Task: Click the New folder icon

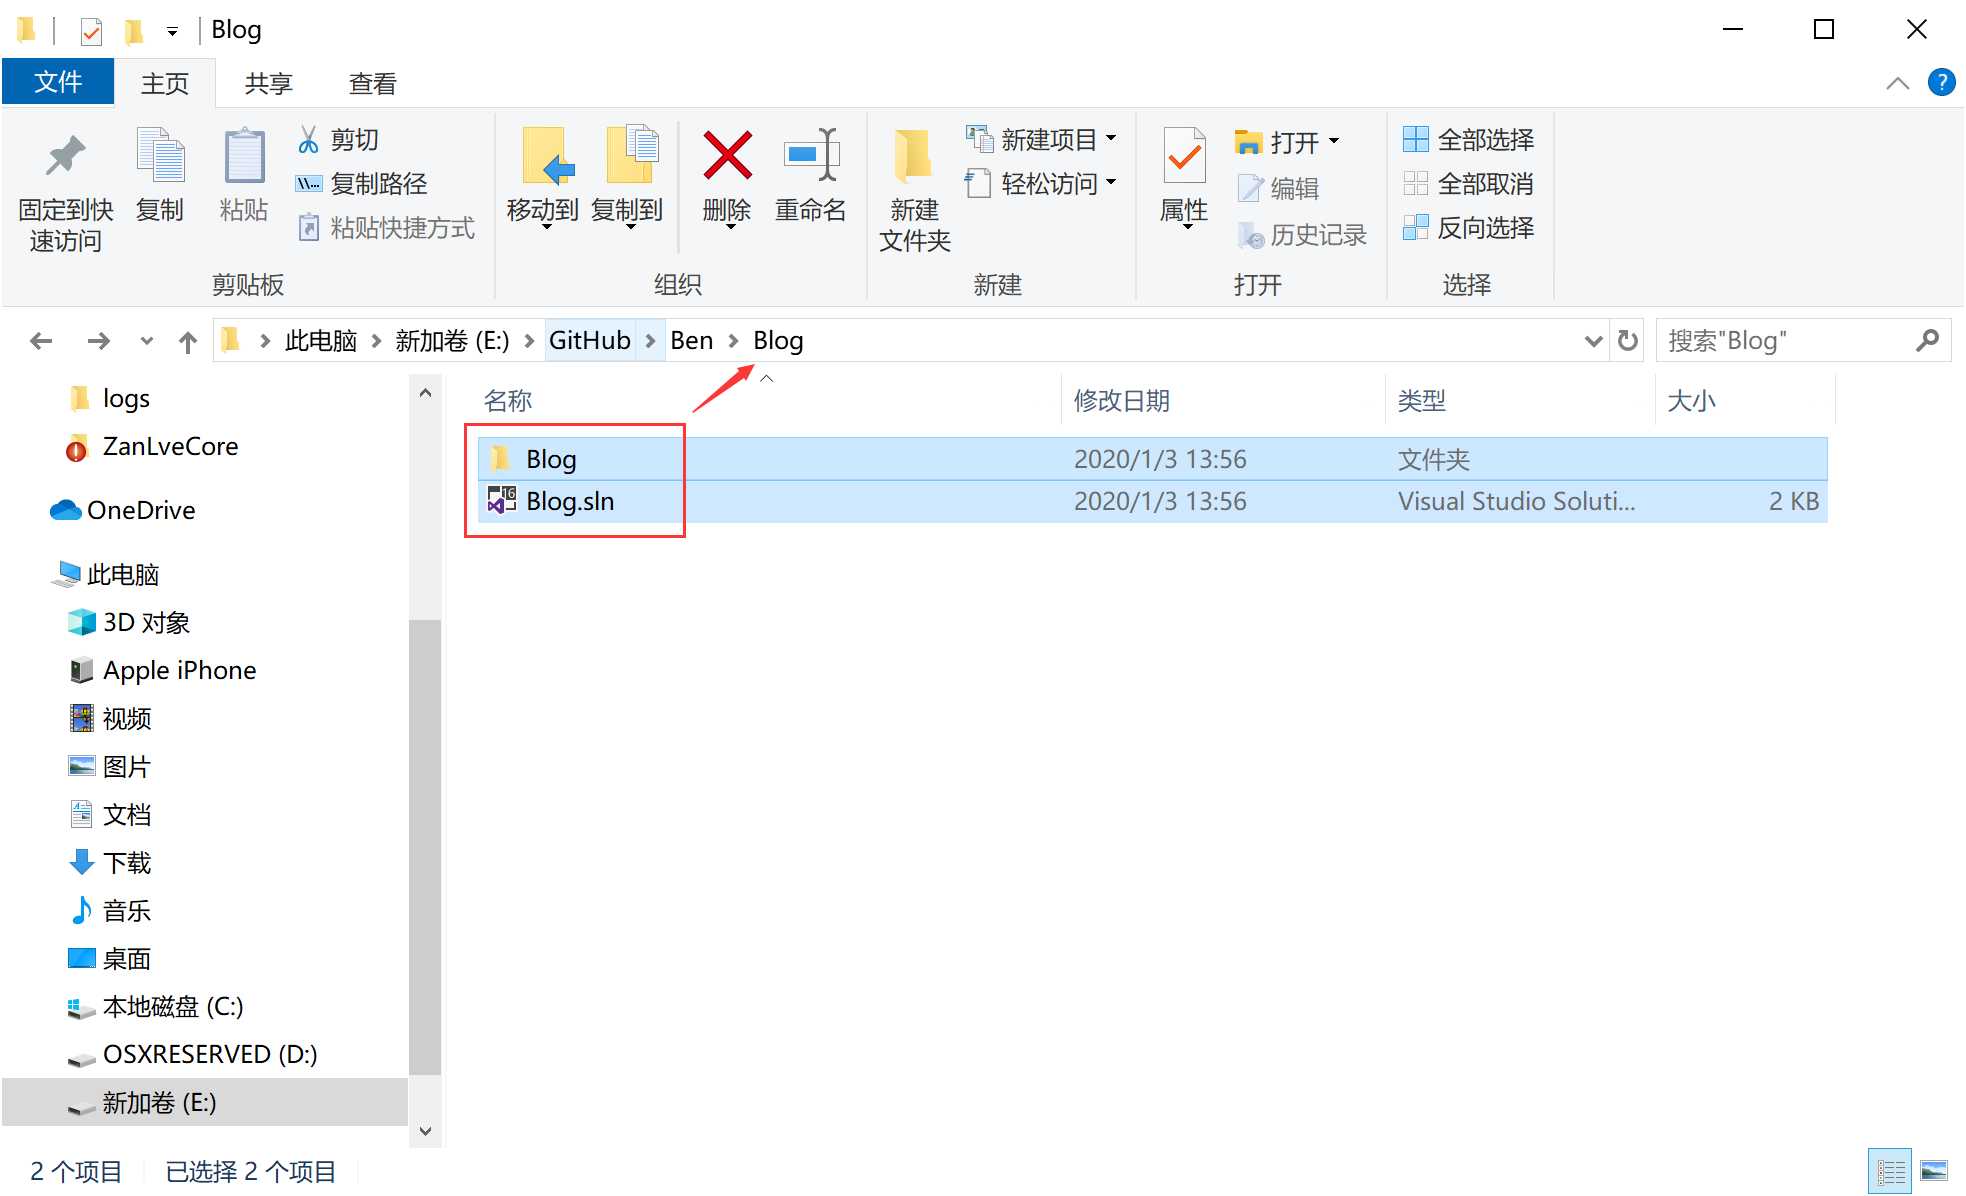Action: click(913, 156)
